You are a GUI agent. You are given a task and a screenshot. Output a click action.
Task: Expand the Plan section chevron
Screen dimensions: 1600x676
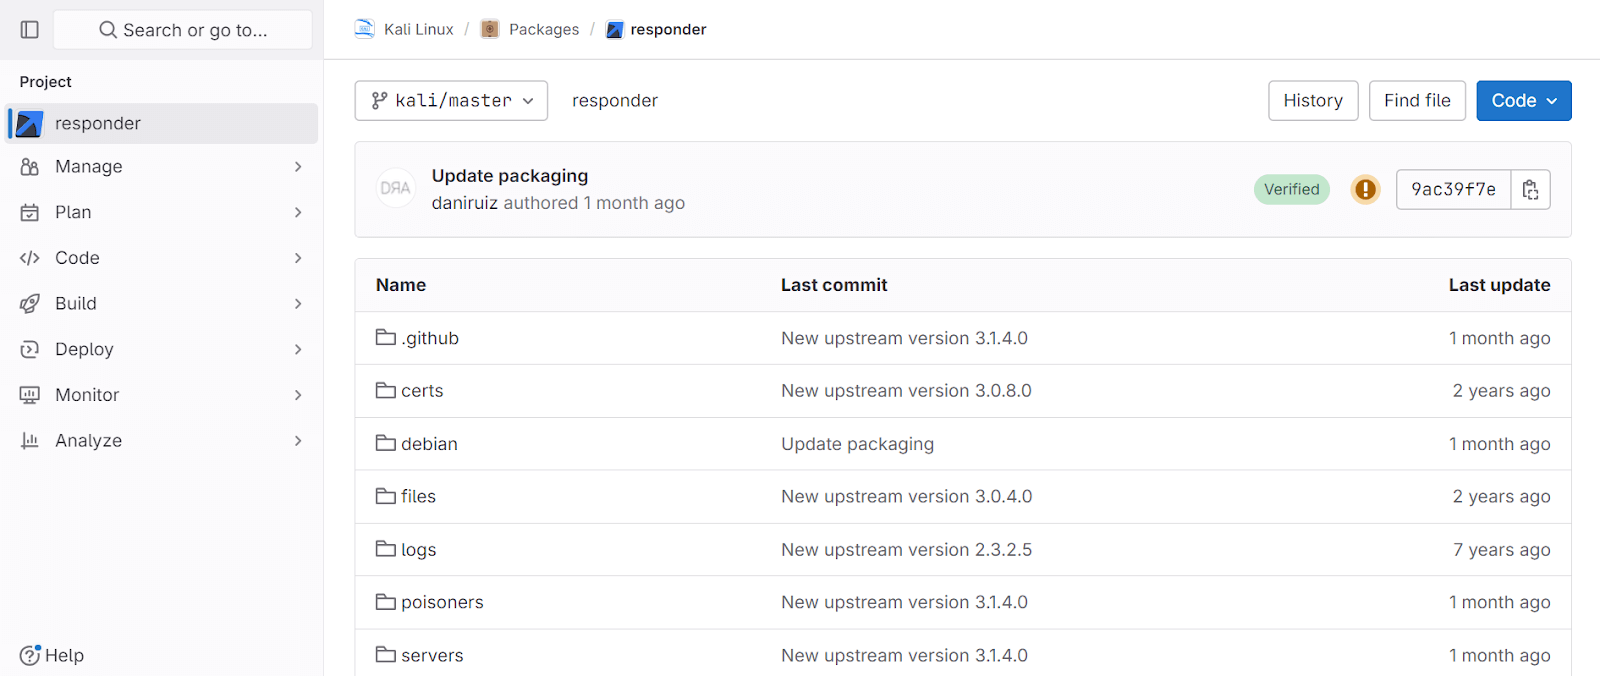click(x=298, y=212)
